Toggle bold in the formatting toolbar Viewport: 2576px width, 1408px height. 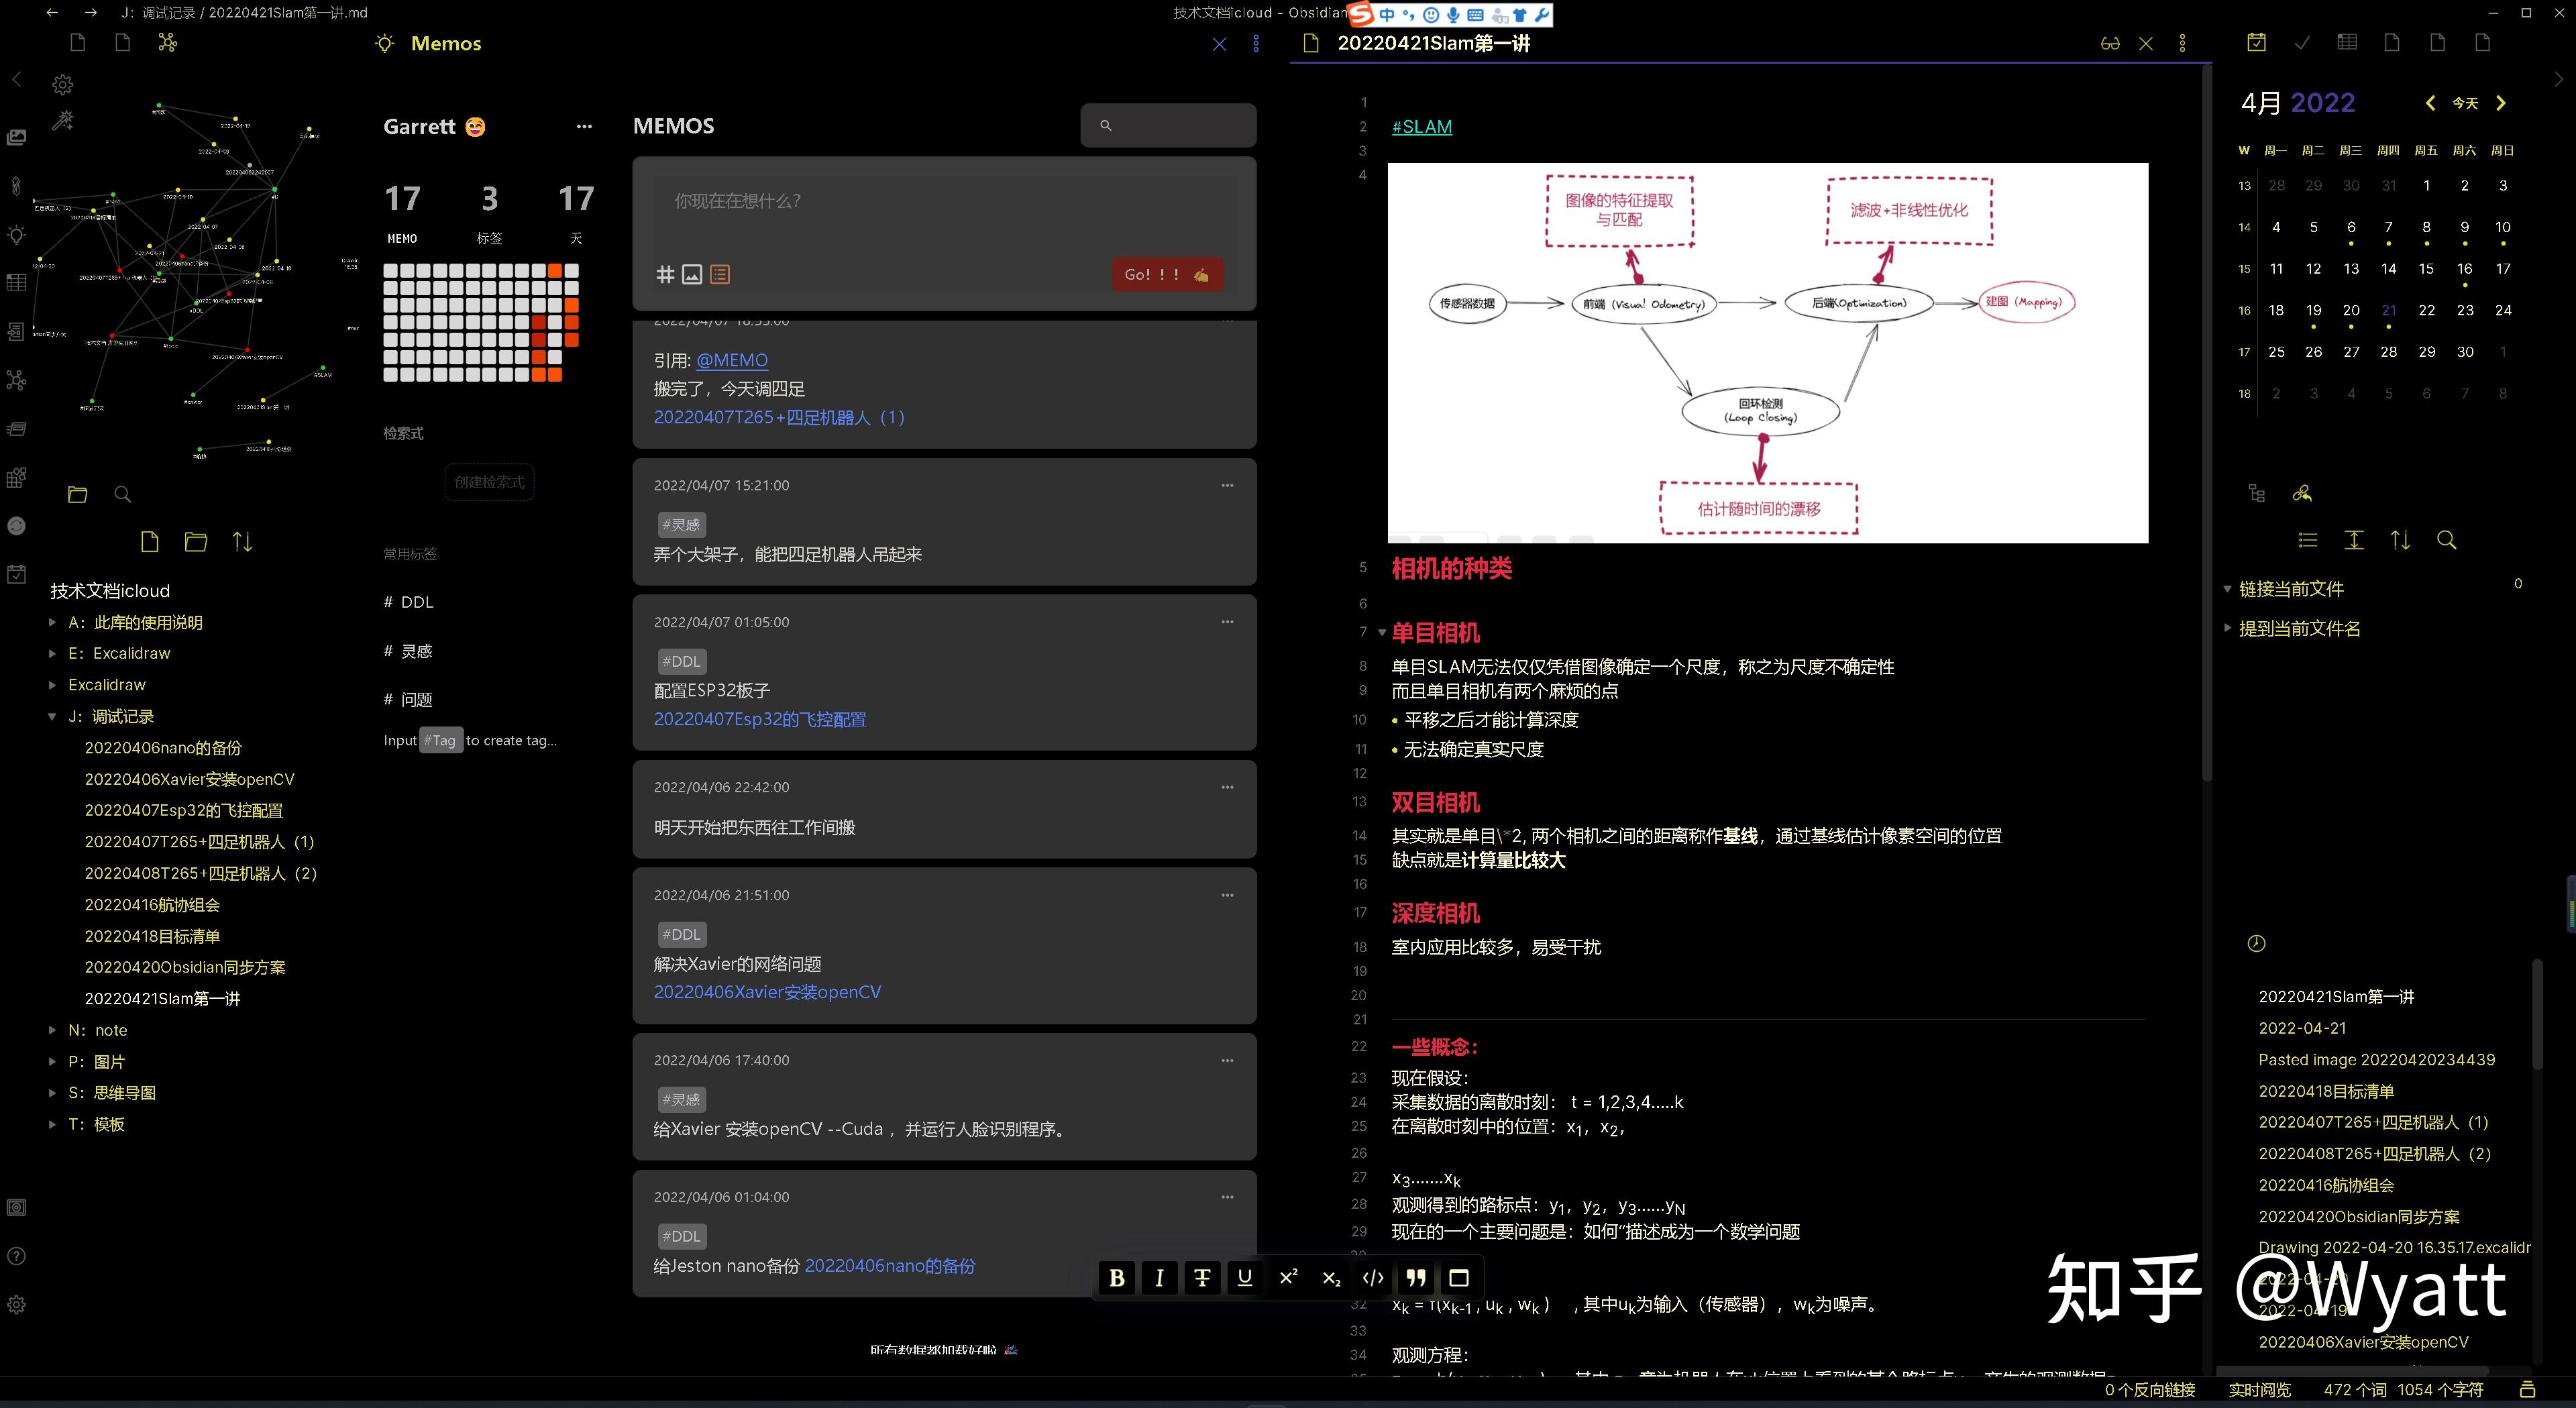click(x=1117, y=1278)
